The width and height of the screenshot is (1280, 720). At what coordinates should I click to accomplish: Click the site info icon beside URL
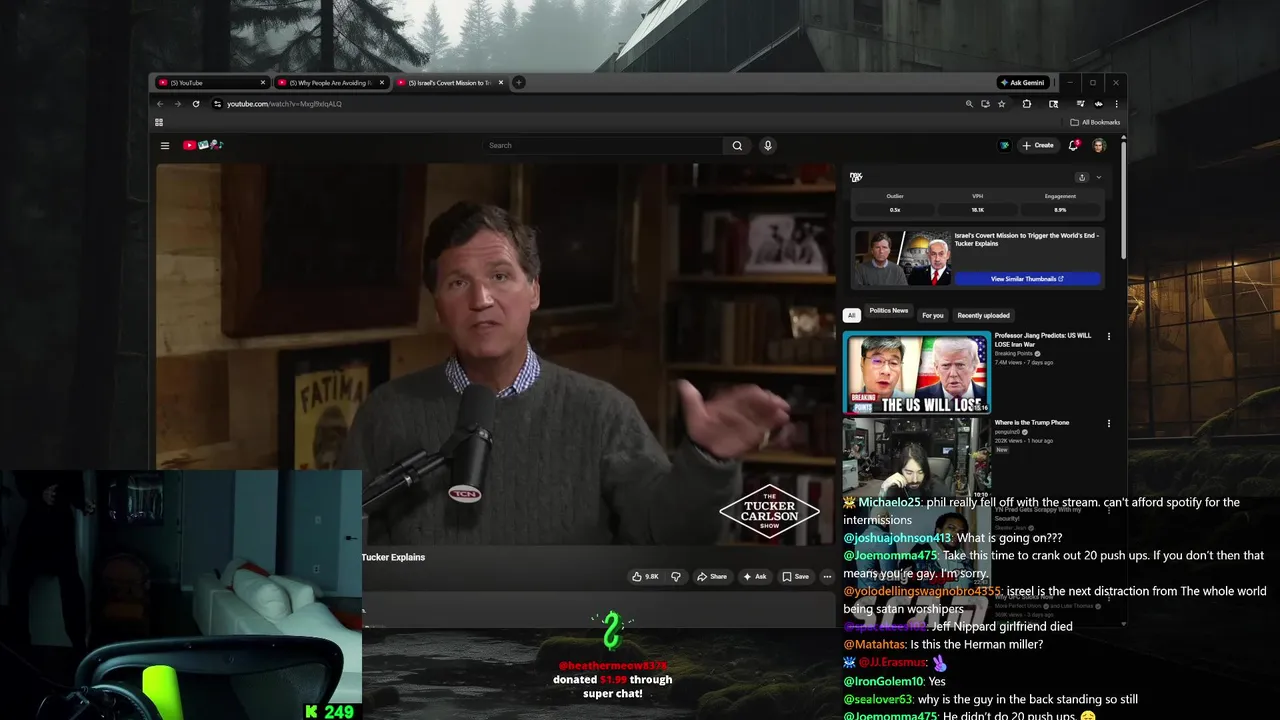[x=217, y=104]
